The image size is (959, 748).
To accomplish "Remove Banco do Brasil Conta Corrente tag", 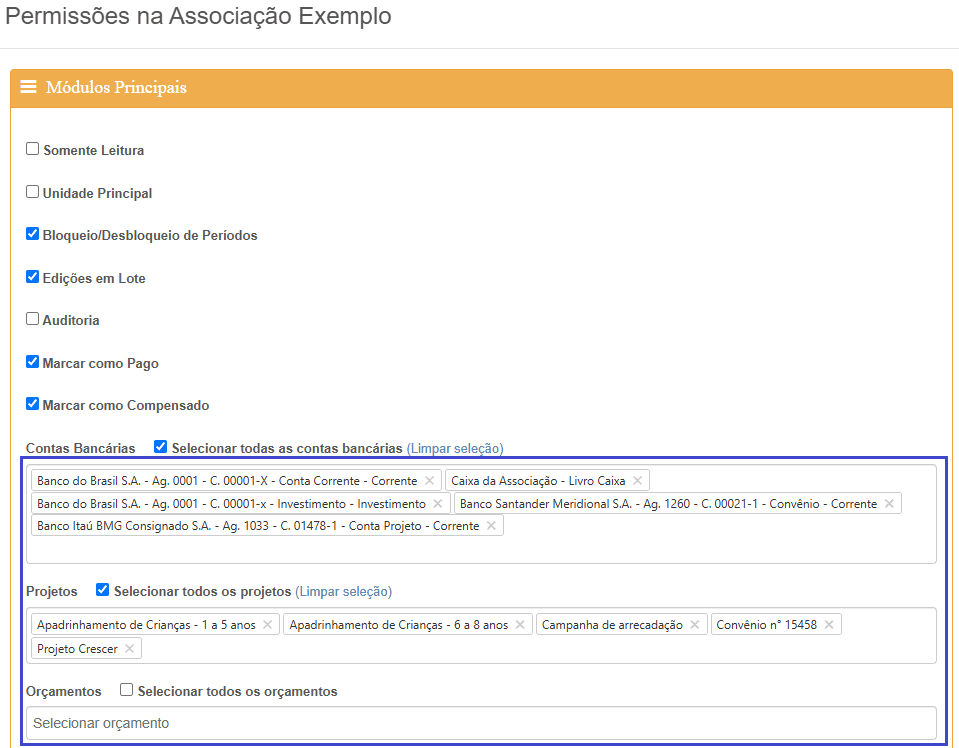I will 429,481.
